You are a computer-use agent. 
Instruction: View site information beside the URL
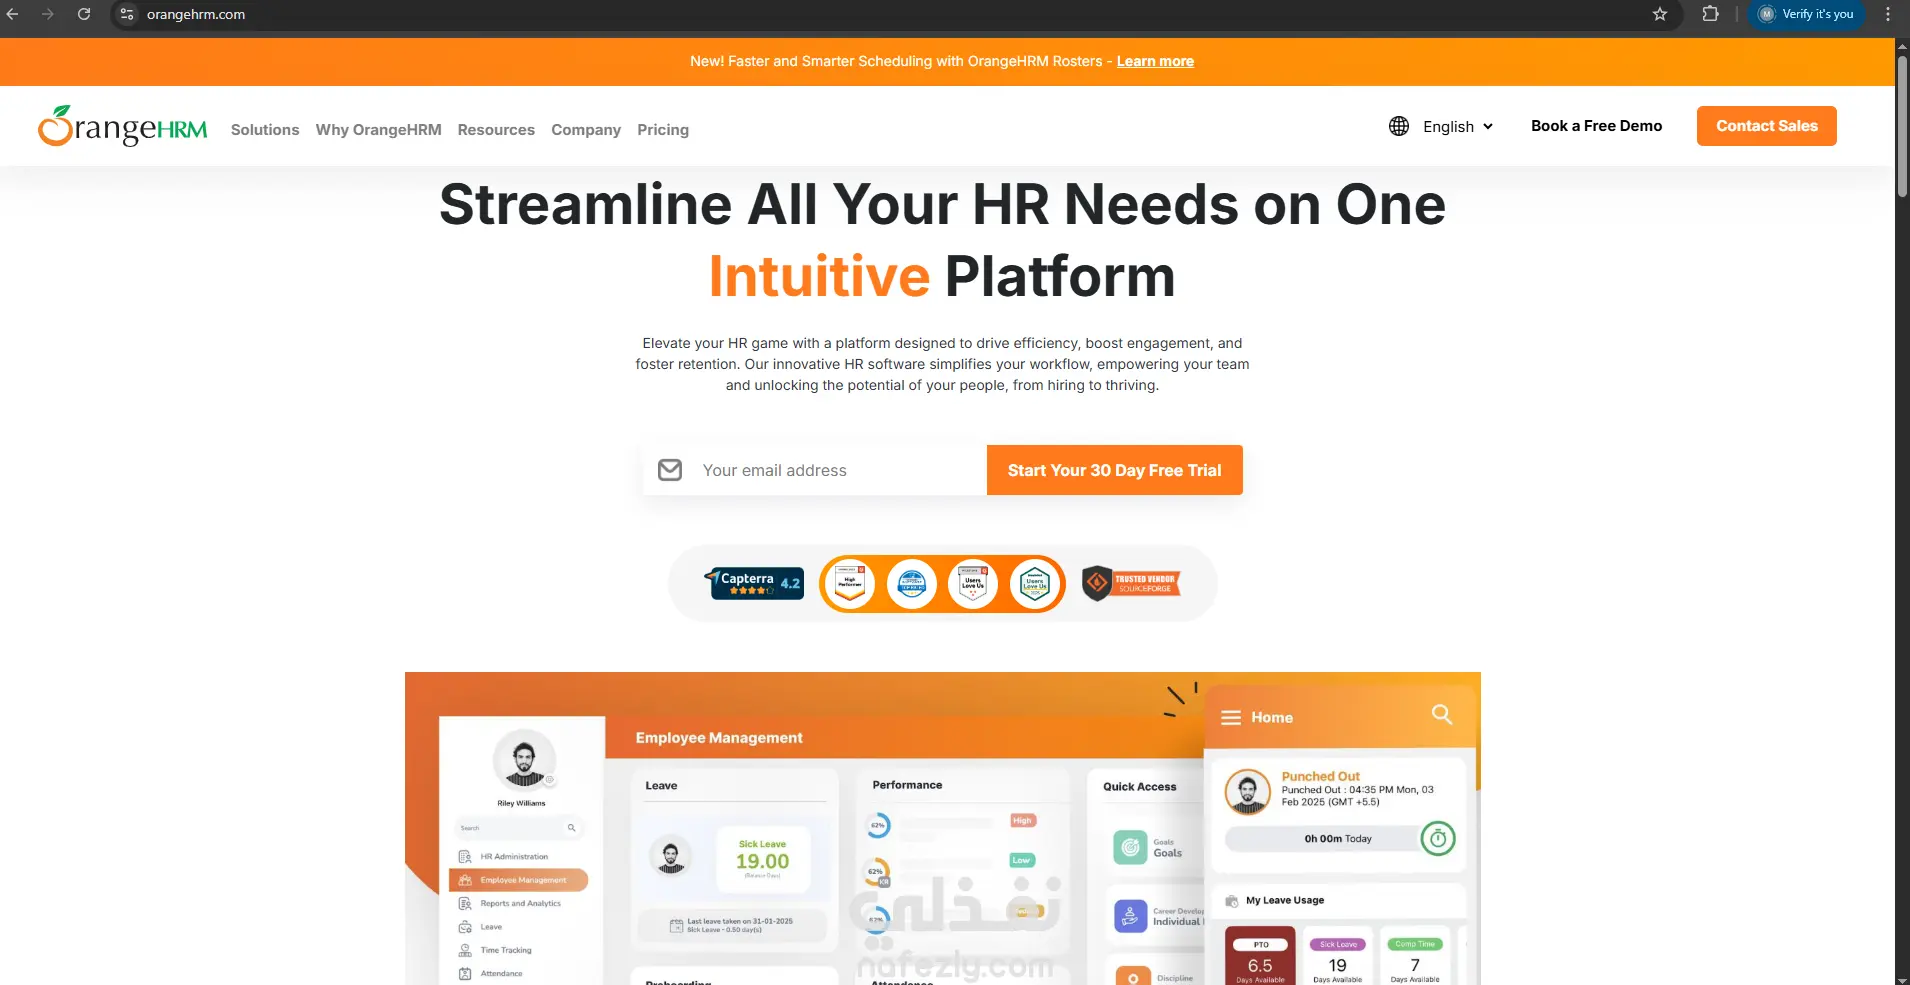click(x=127, y=14)
